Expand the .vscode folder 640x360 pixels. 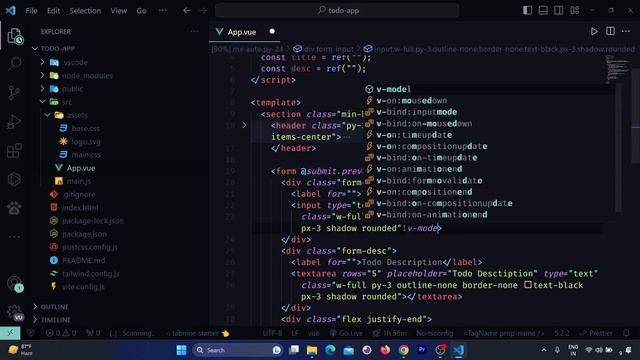click(x=42, y=62)
